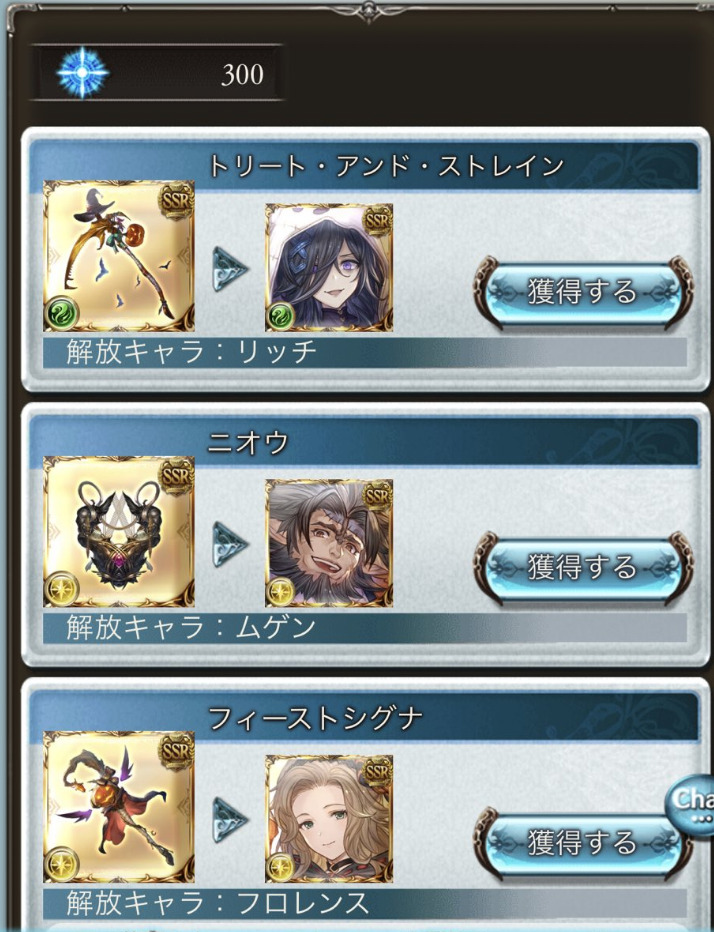Image resolution: width=714 pixels, height=932 pixels.
Task: Open the Chat bubble icon
Action: [x=690, y=804]
